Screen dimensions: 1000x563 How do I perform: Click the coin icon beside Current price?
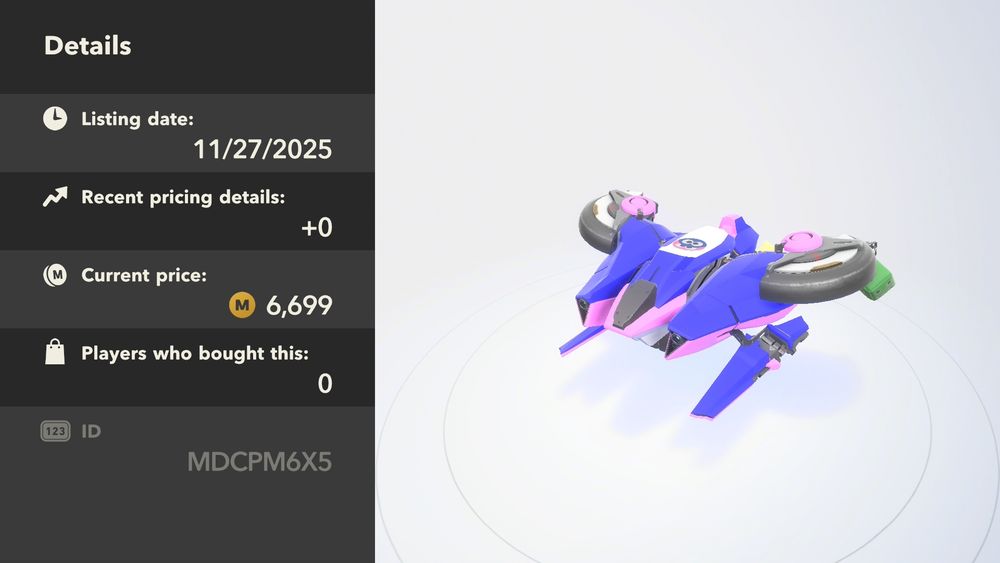(x=55, y=275)
